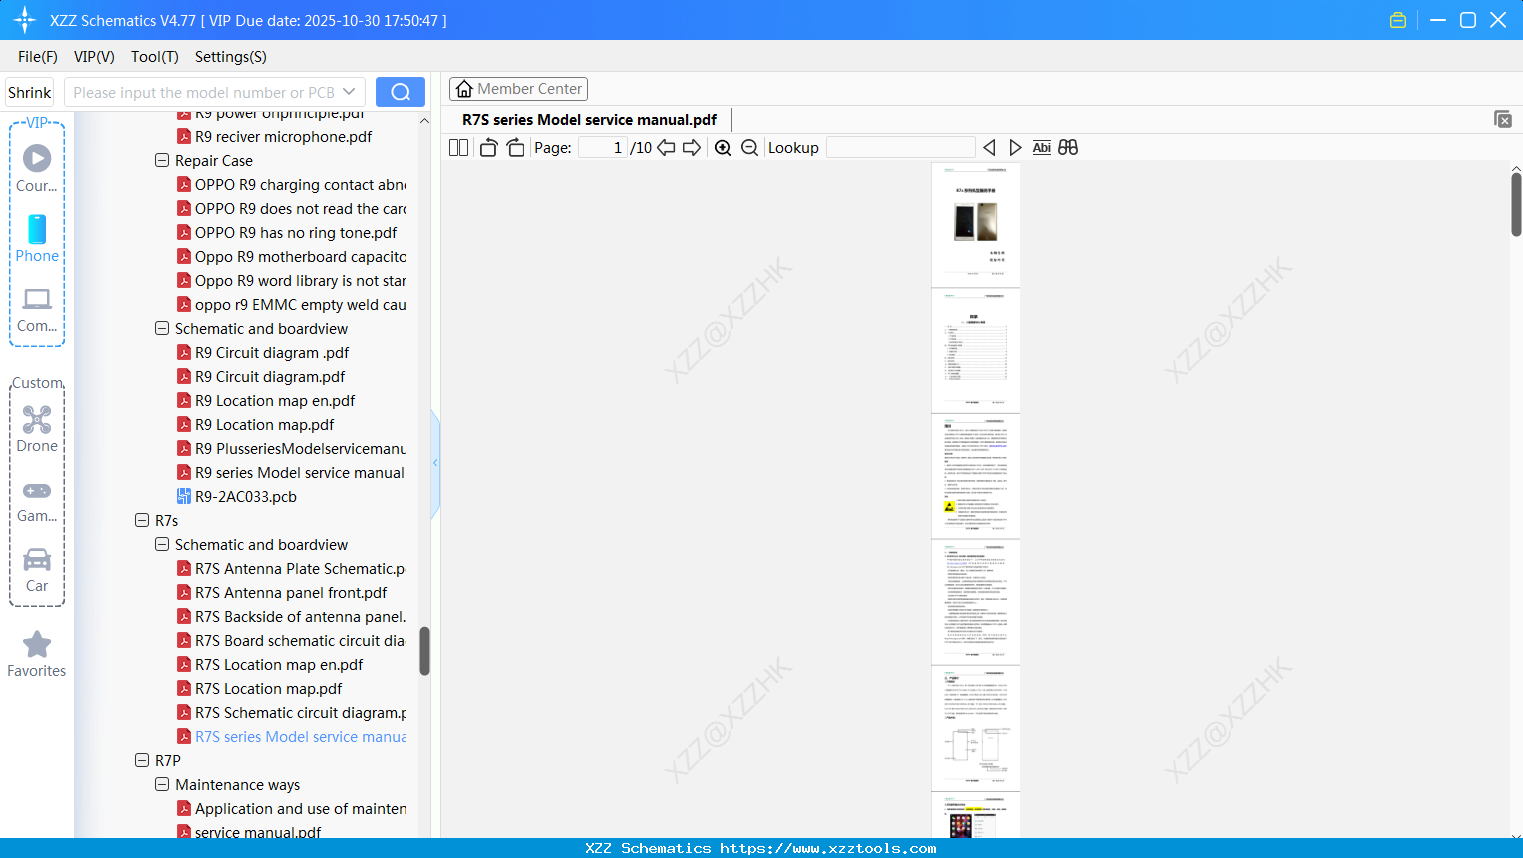Click PDF icon beside R9-2AC033.pcb

[x=184, y=496]
